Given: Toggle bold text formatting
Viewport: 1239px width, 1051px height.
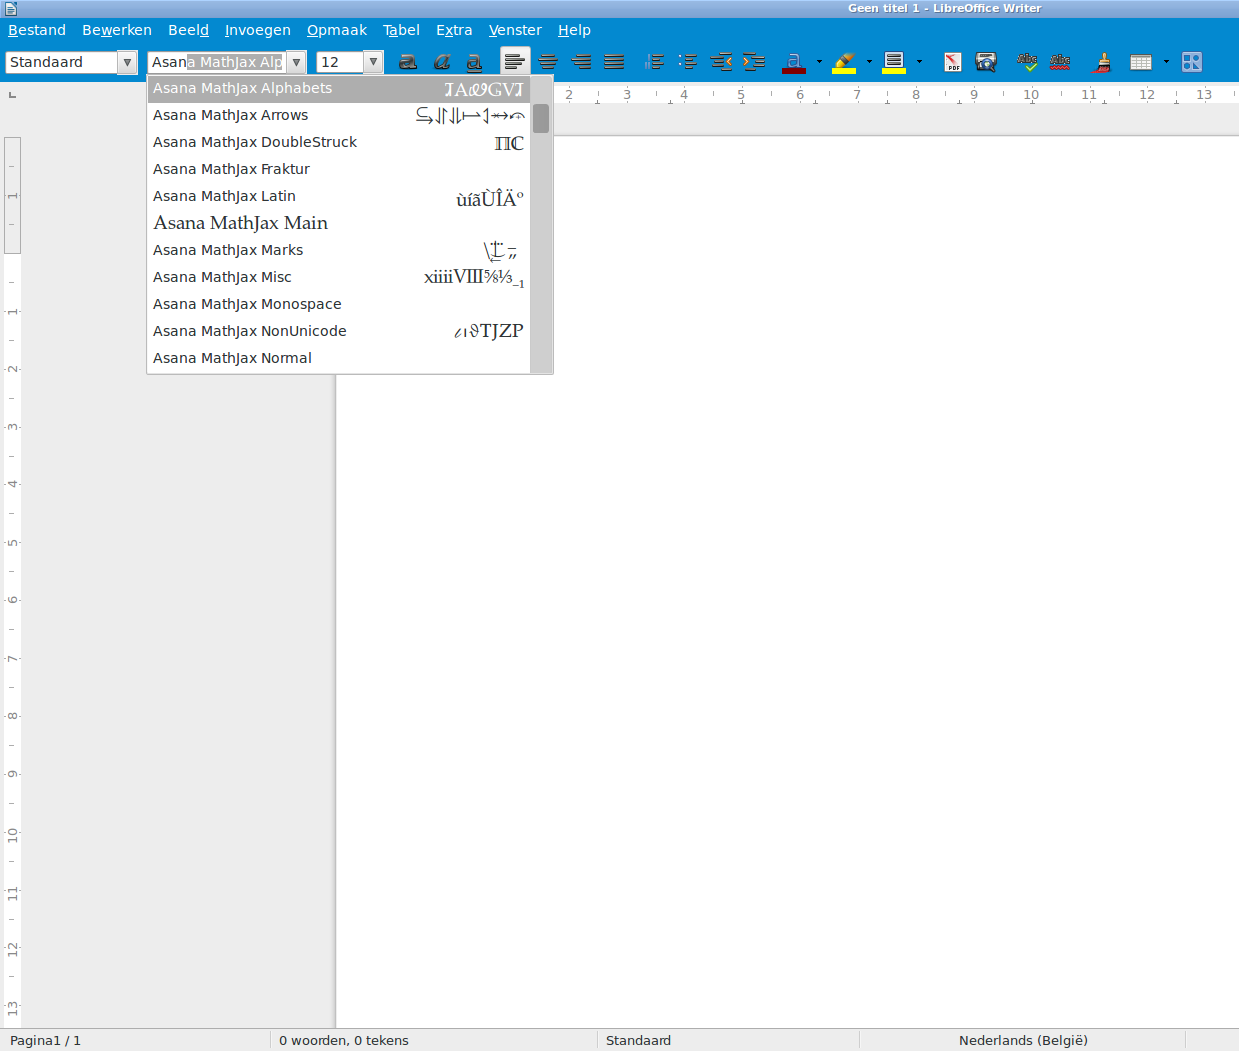Looking at the screenshot, I should click(x=408, y=62).
